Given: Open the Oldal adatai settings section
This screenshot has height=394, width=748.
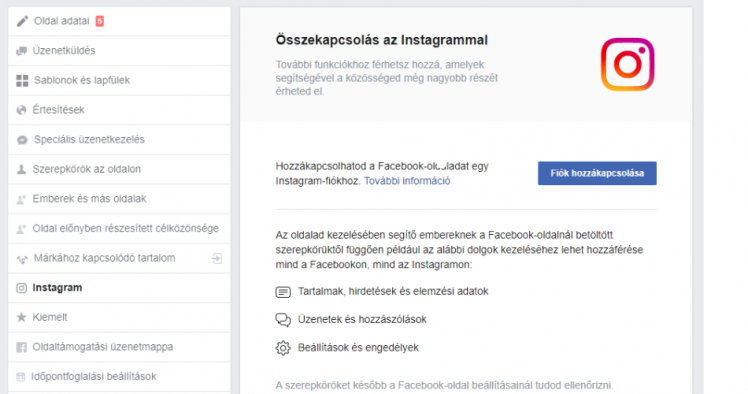Looking at the screenshot, I should tap(119, 21).
